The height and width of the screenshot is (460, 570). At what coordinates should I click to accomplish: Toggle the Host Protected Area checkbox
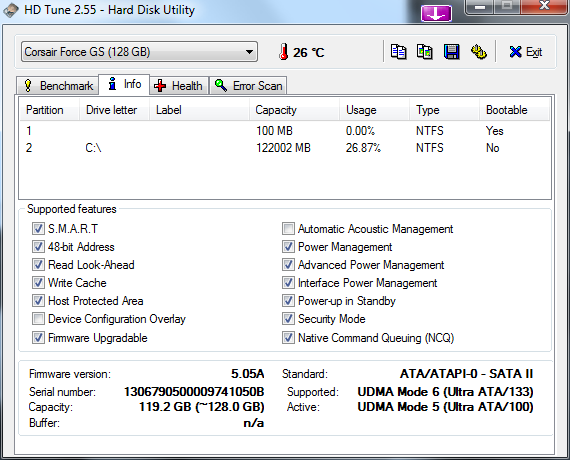pyautogui.click(x=38, y=300)
